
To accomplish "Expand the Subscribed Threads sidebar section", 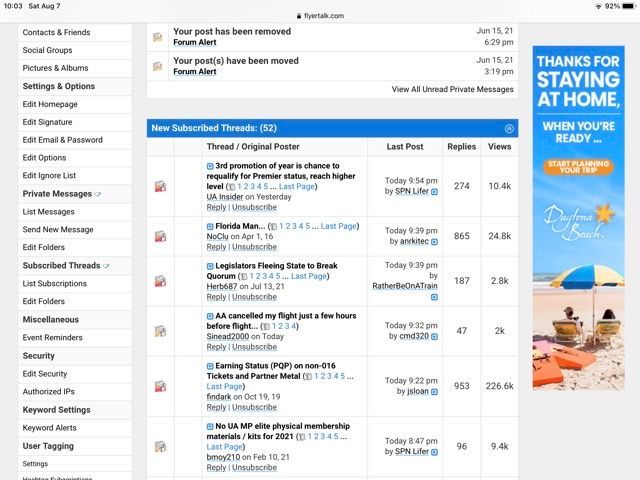I will point(106,266).
